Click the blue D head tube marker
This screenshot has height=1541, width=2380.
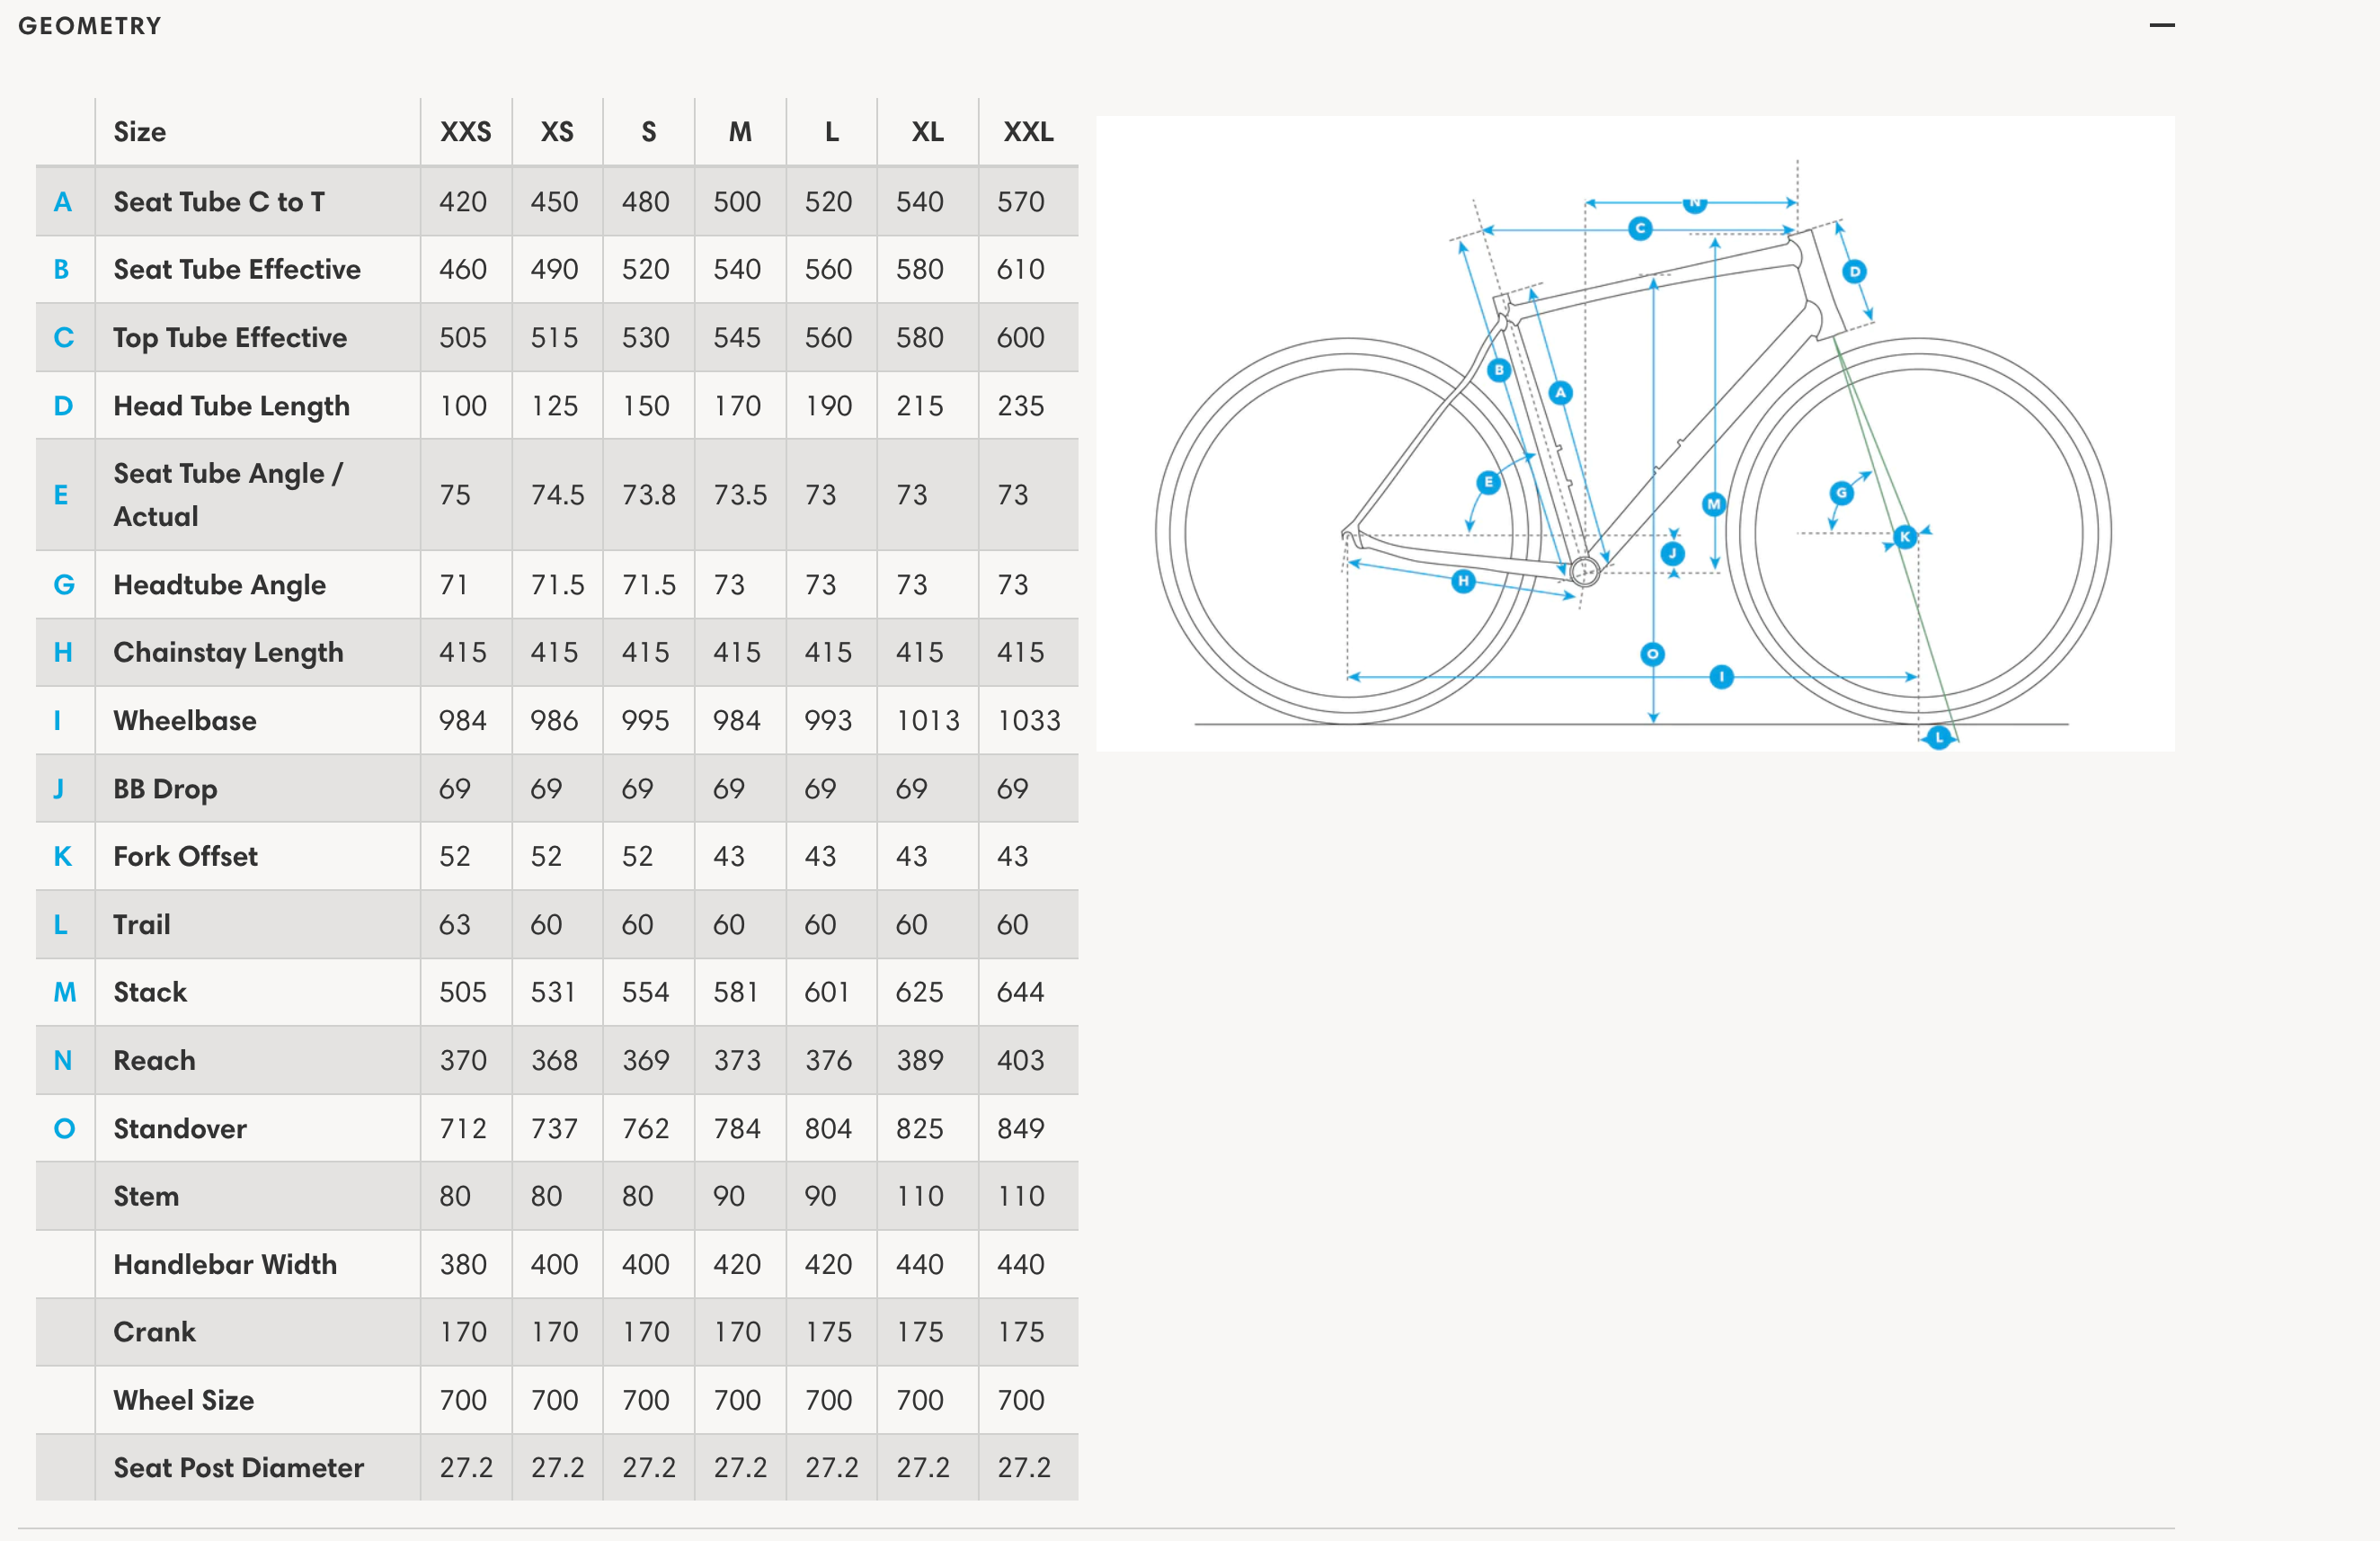pyautogui.click(x=1855, y=270)
